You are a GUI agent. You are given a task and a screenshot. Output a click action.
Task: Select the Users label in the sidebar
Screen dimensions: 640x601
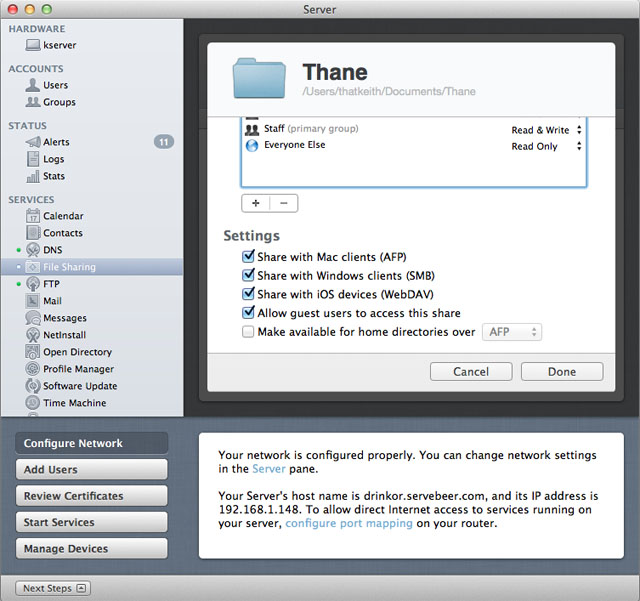coord(56,85)
